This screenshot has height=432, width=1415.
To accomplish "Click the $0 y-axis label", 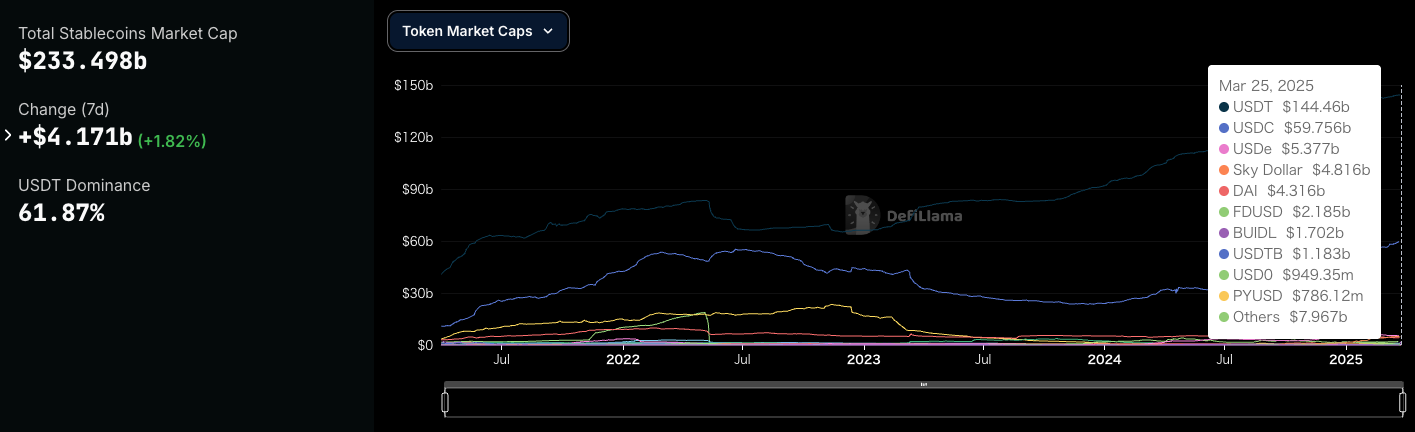I will [x=423, y=346].
